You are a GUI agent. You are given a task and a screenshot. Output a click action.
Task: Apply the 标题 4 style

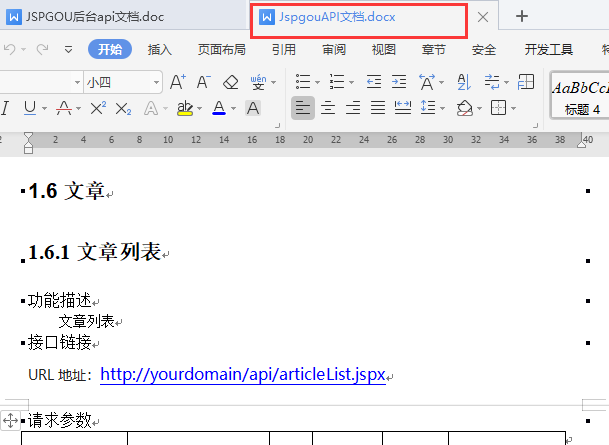coord(580,95)
